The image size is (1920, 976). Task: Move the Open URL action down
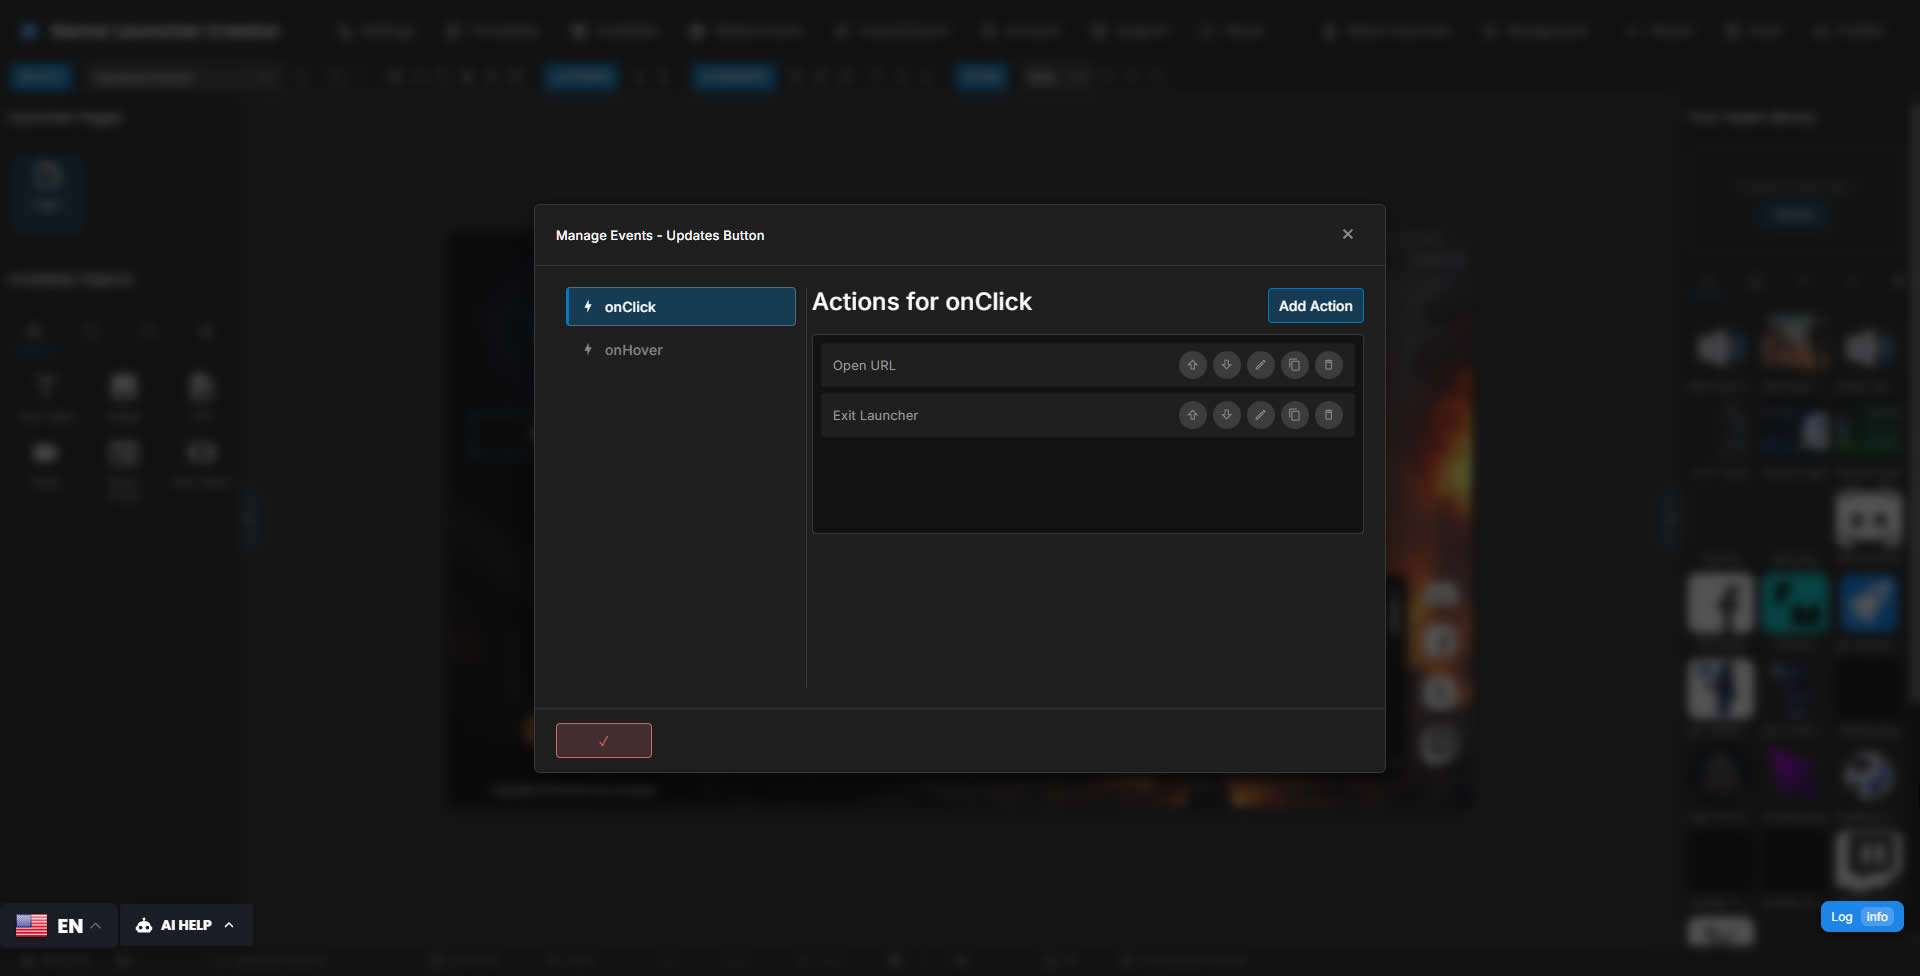[x=1226, y=365]
